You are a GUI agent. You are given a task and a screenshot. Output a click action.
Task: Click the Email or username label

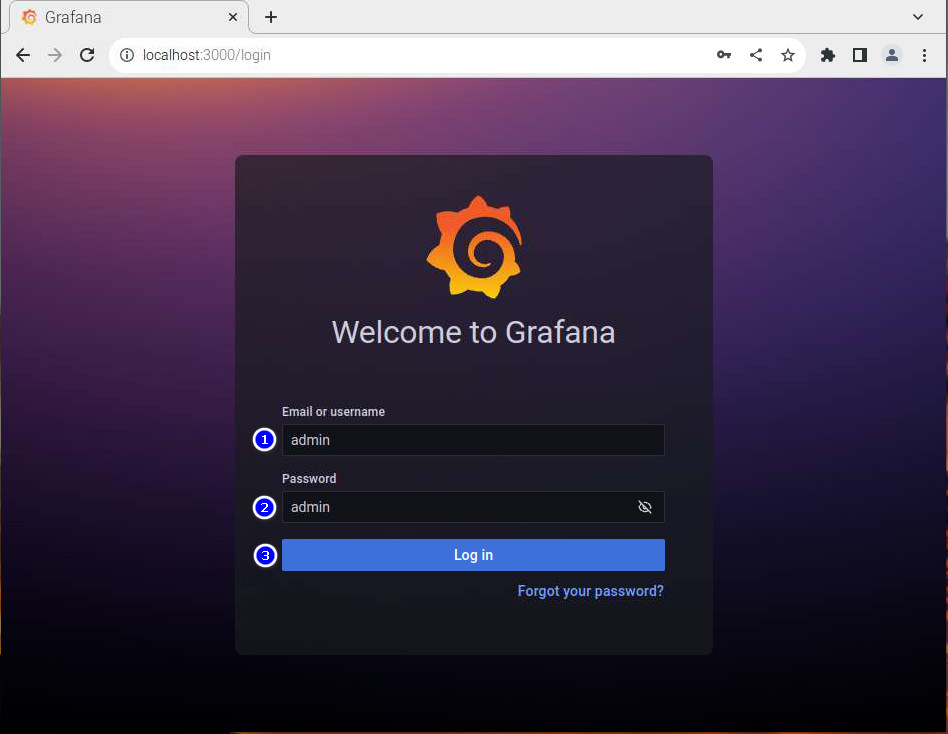(x=333, y=412)
